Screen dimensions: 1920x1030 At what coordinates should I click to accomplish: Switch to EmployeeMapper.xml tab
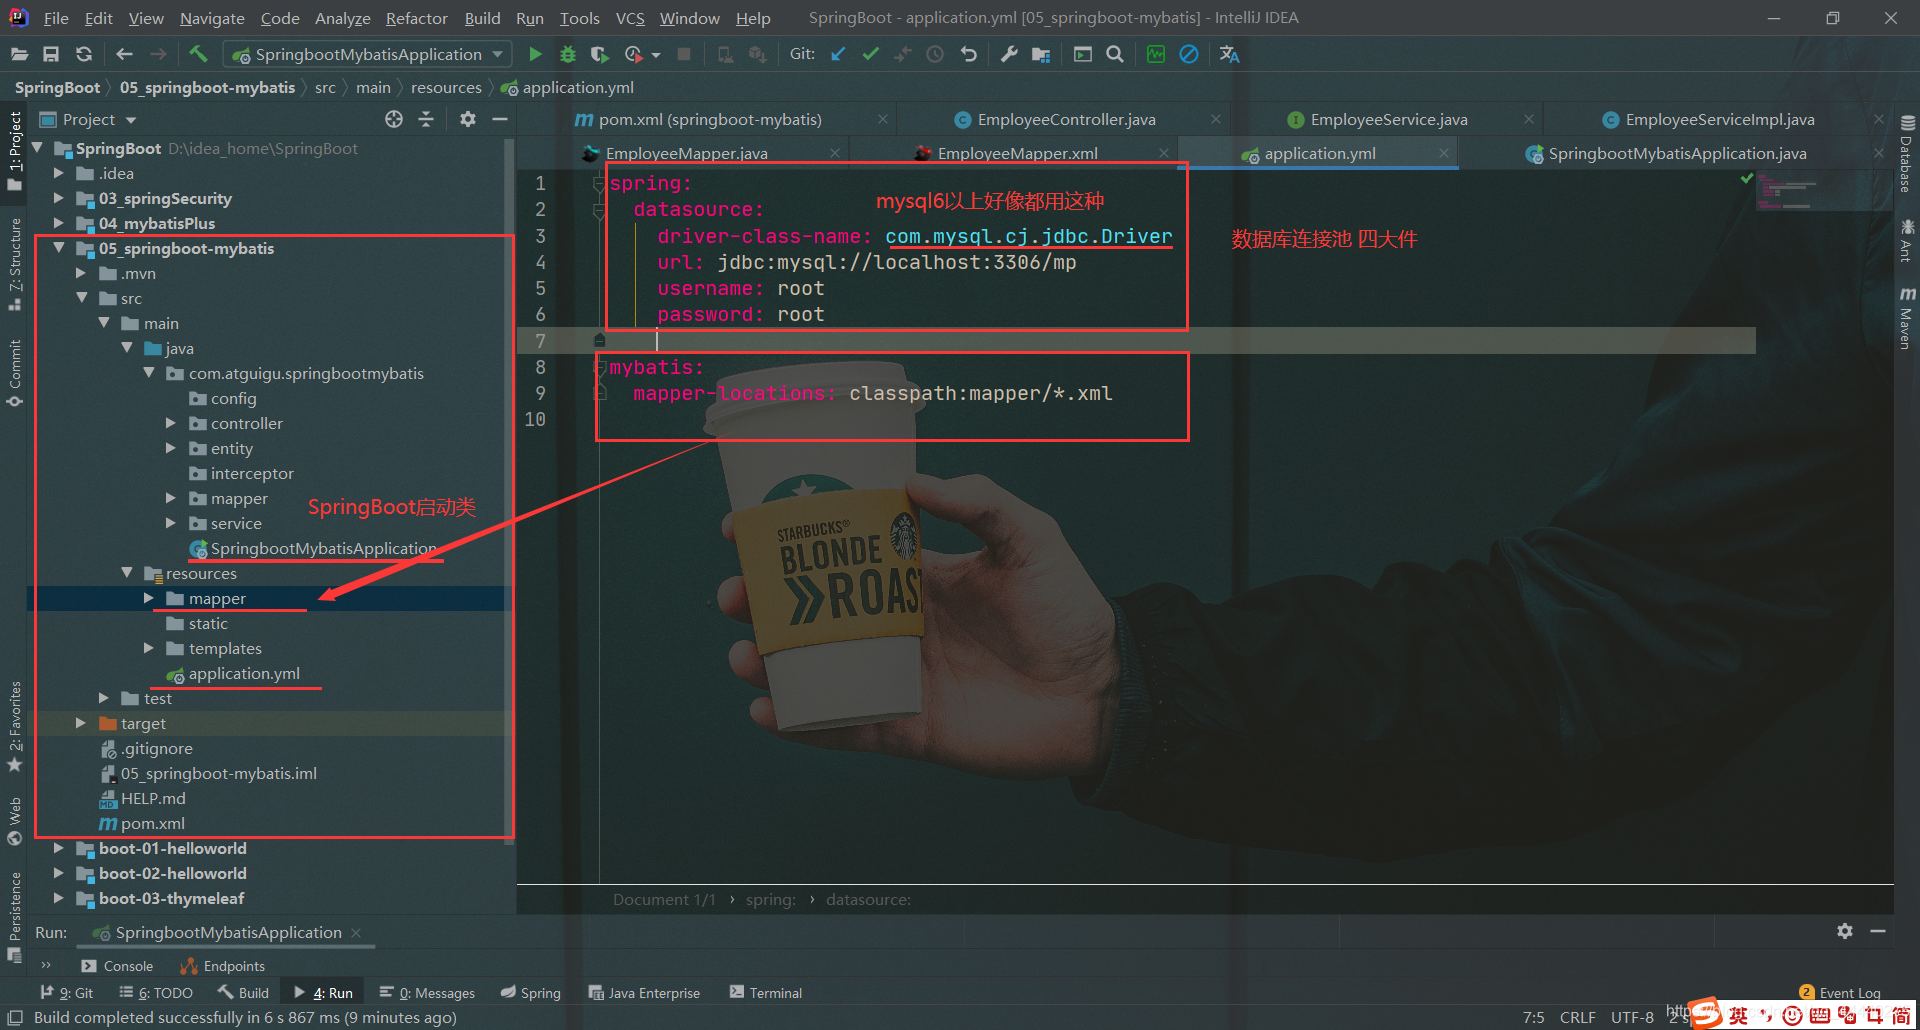tap(1017, 153)
